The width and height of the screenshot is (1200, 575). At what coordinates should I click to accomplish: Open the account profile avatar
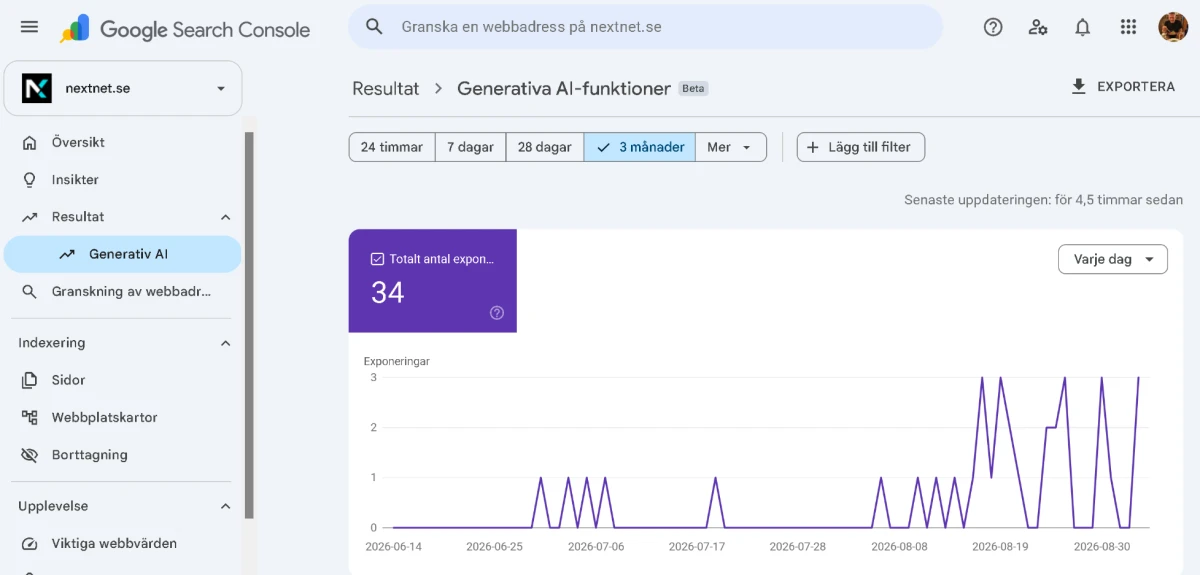coord(1173,27)
